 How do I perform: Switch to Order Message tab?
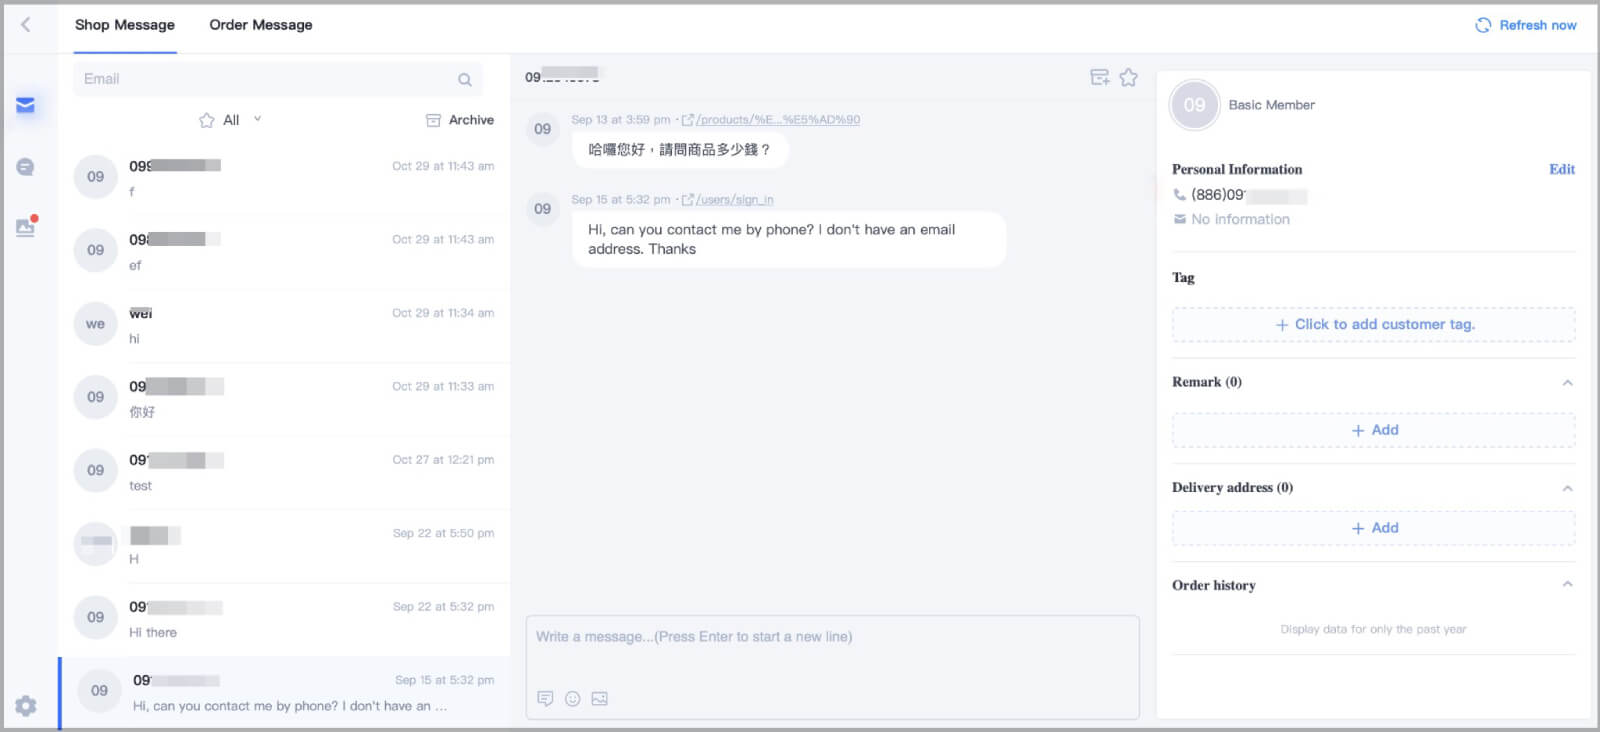[261, 25]
